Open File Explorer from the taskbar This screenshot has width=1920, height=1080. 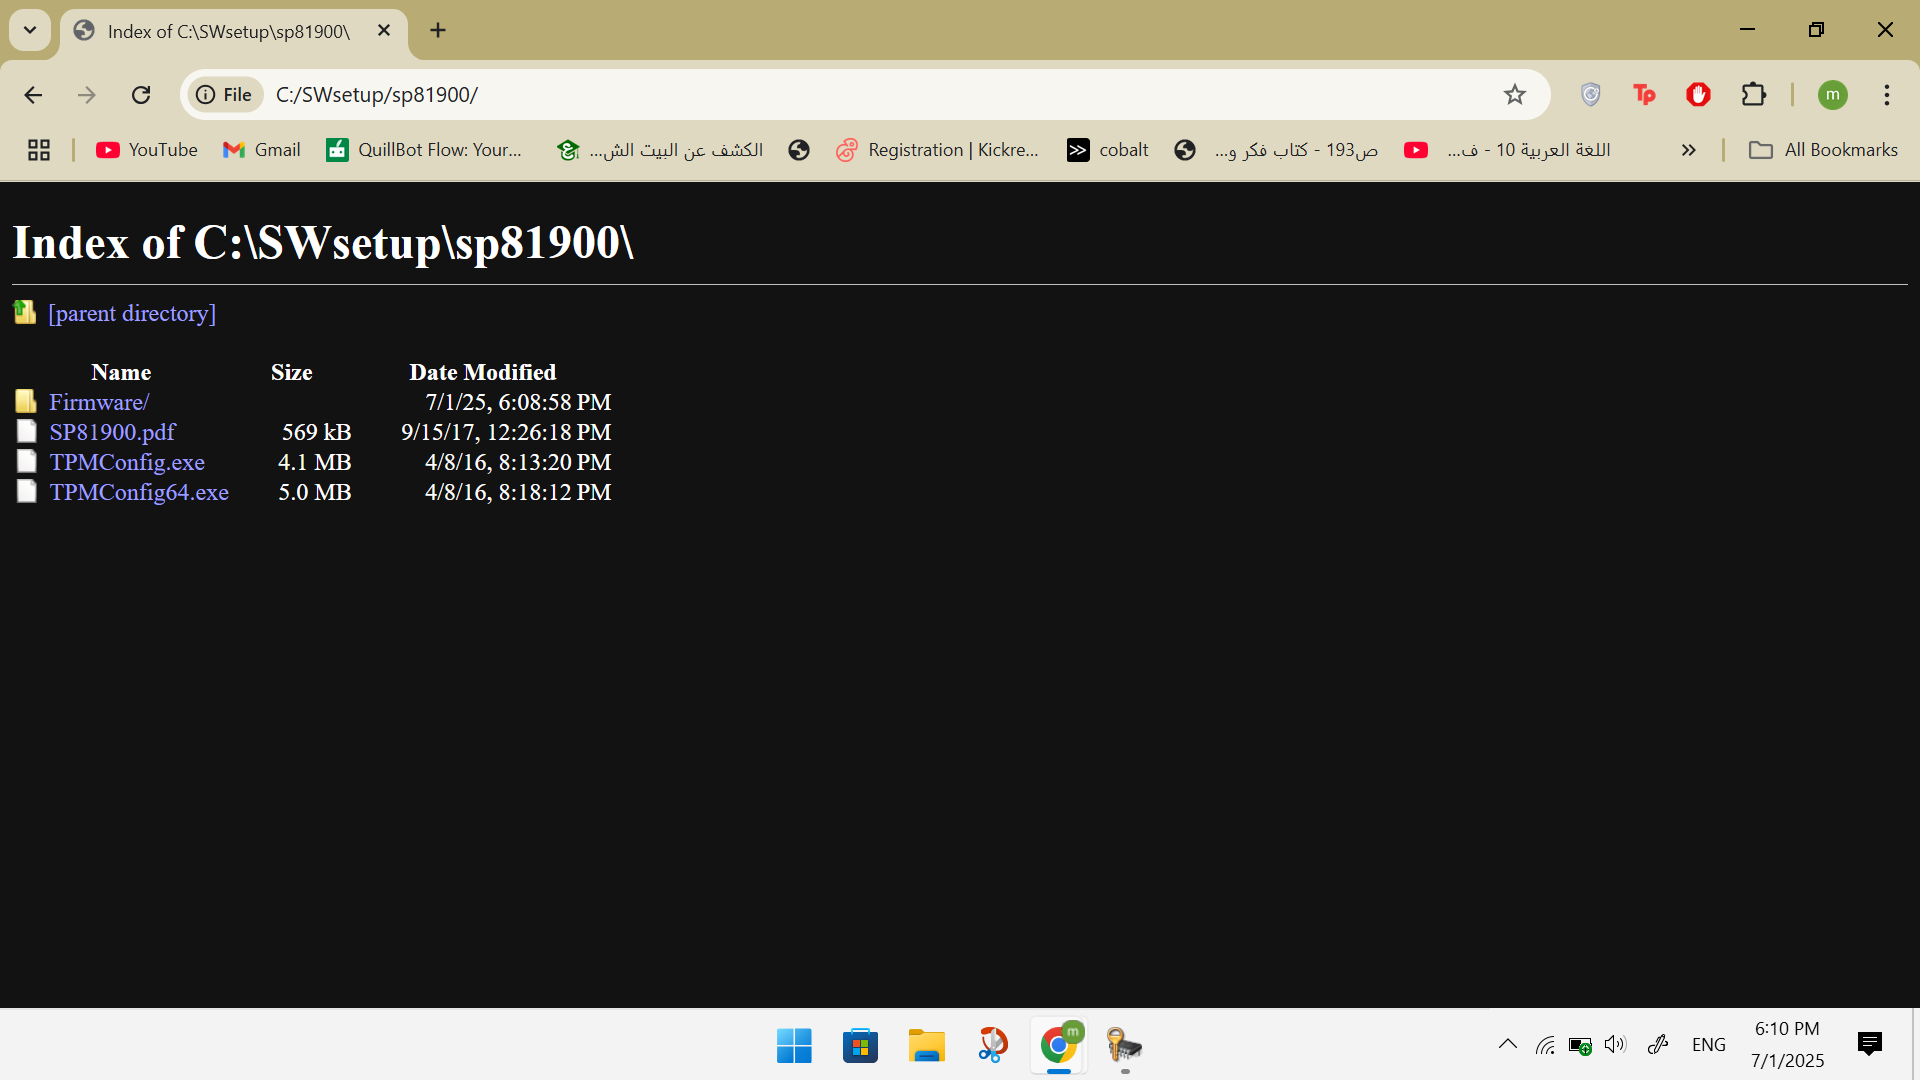pos(926,1046)
